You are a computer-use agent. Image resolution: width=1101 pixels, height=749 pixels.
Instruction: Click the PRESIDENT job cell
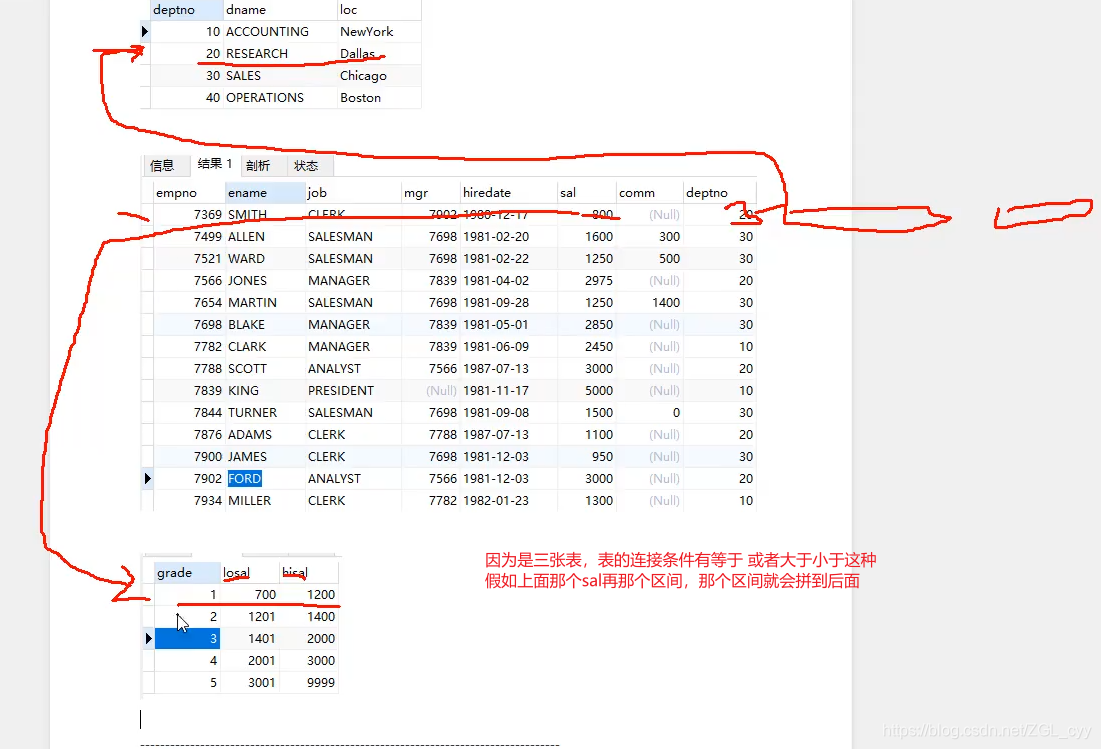click(x=353, y=390)
